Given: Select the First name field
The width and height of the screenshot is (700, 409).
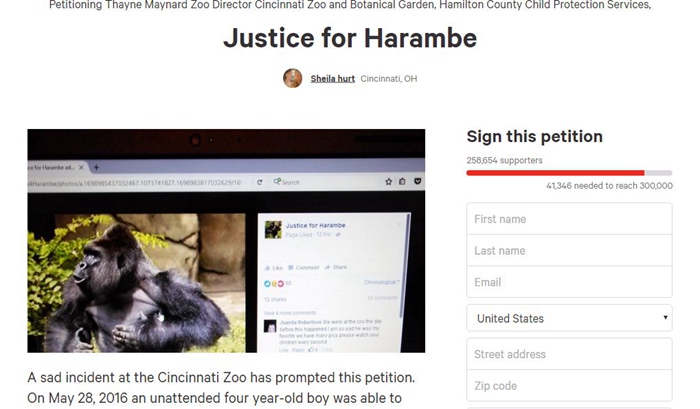Looking at the screenshot, I should [569, 219].
